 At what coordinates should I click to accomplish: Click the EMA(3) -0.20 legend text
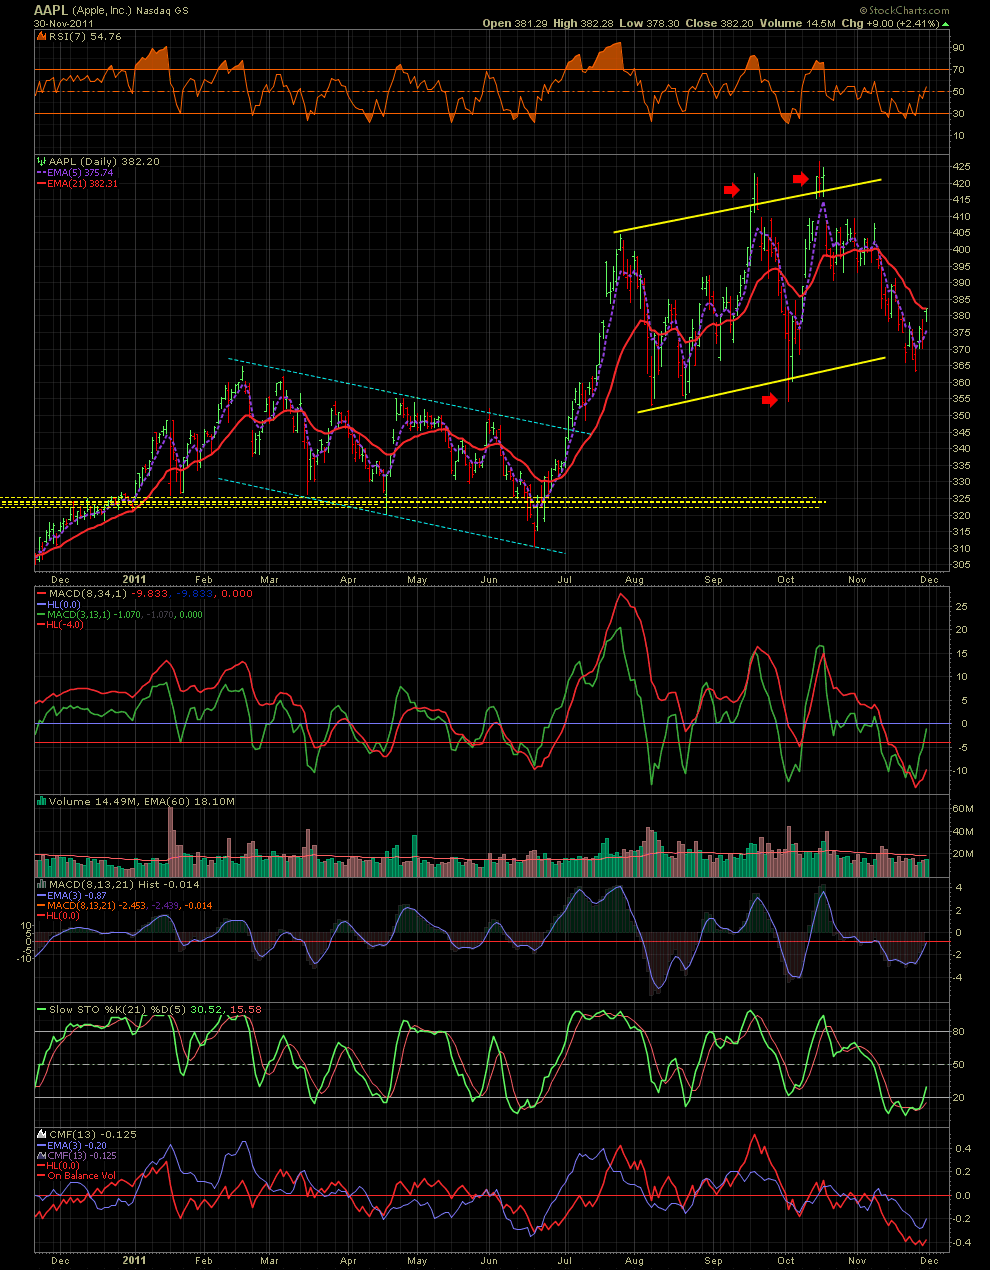pos(77,1145)
